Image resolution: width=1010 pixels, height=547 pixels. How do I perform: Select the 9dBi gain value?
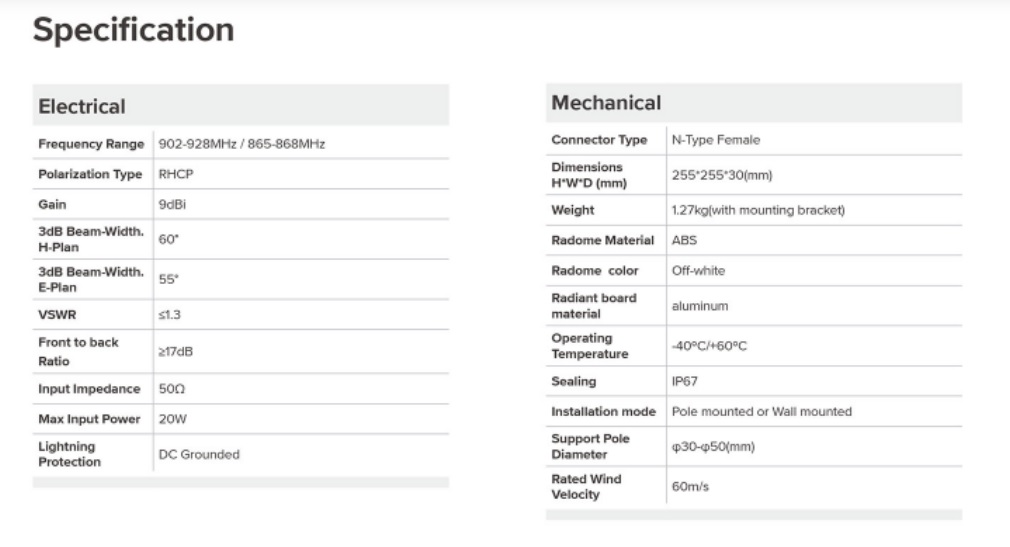click(x=172, y=204)
